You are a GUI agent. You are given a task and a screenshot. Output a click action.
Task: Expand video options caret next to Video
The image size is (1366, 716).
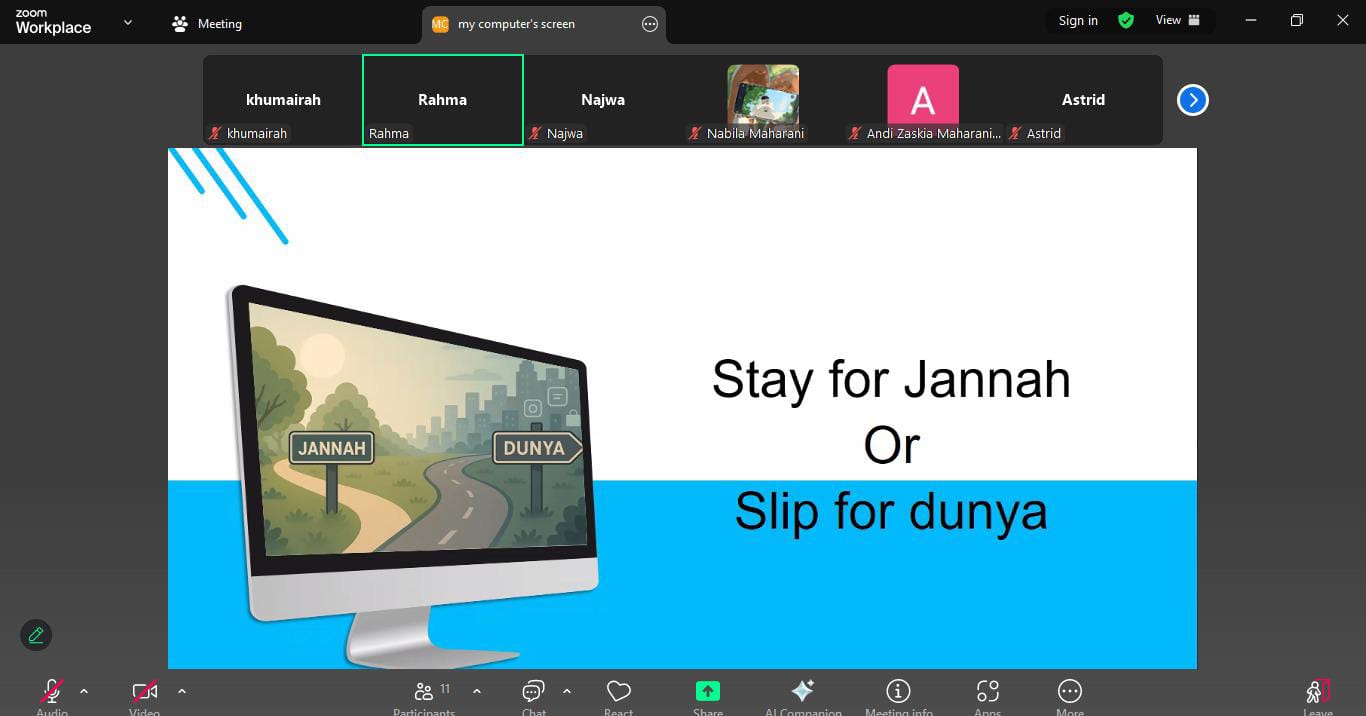pyautogui.click(x=181, y=691)
